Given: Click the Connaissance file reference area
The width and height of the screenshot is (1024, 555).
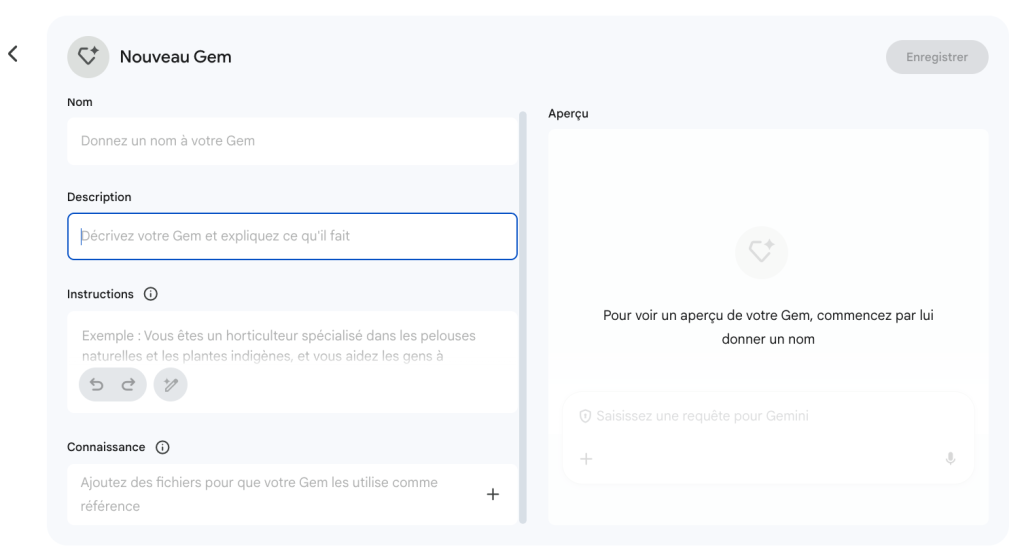Looking at the screenshot, I should tap(270, 494).
